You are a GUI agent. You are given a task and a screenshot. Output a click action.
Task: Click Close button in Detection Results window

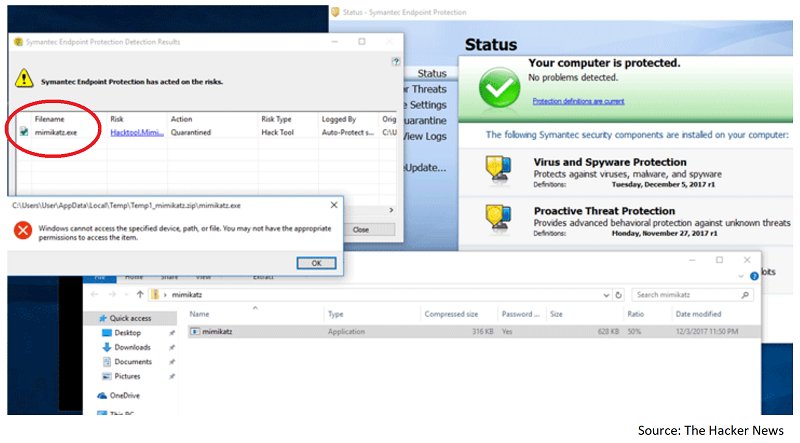(x=361, y=230)
